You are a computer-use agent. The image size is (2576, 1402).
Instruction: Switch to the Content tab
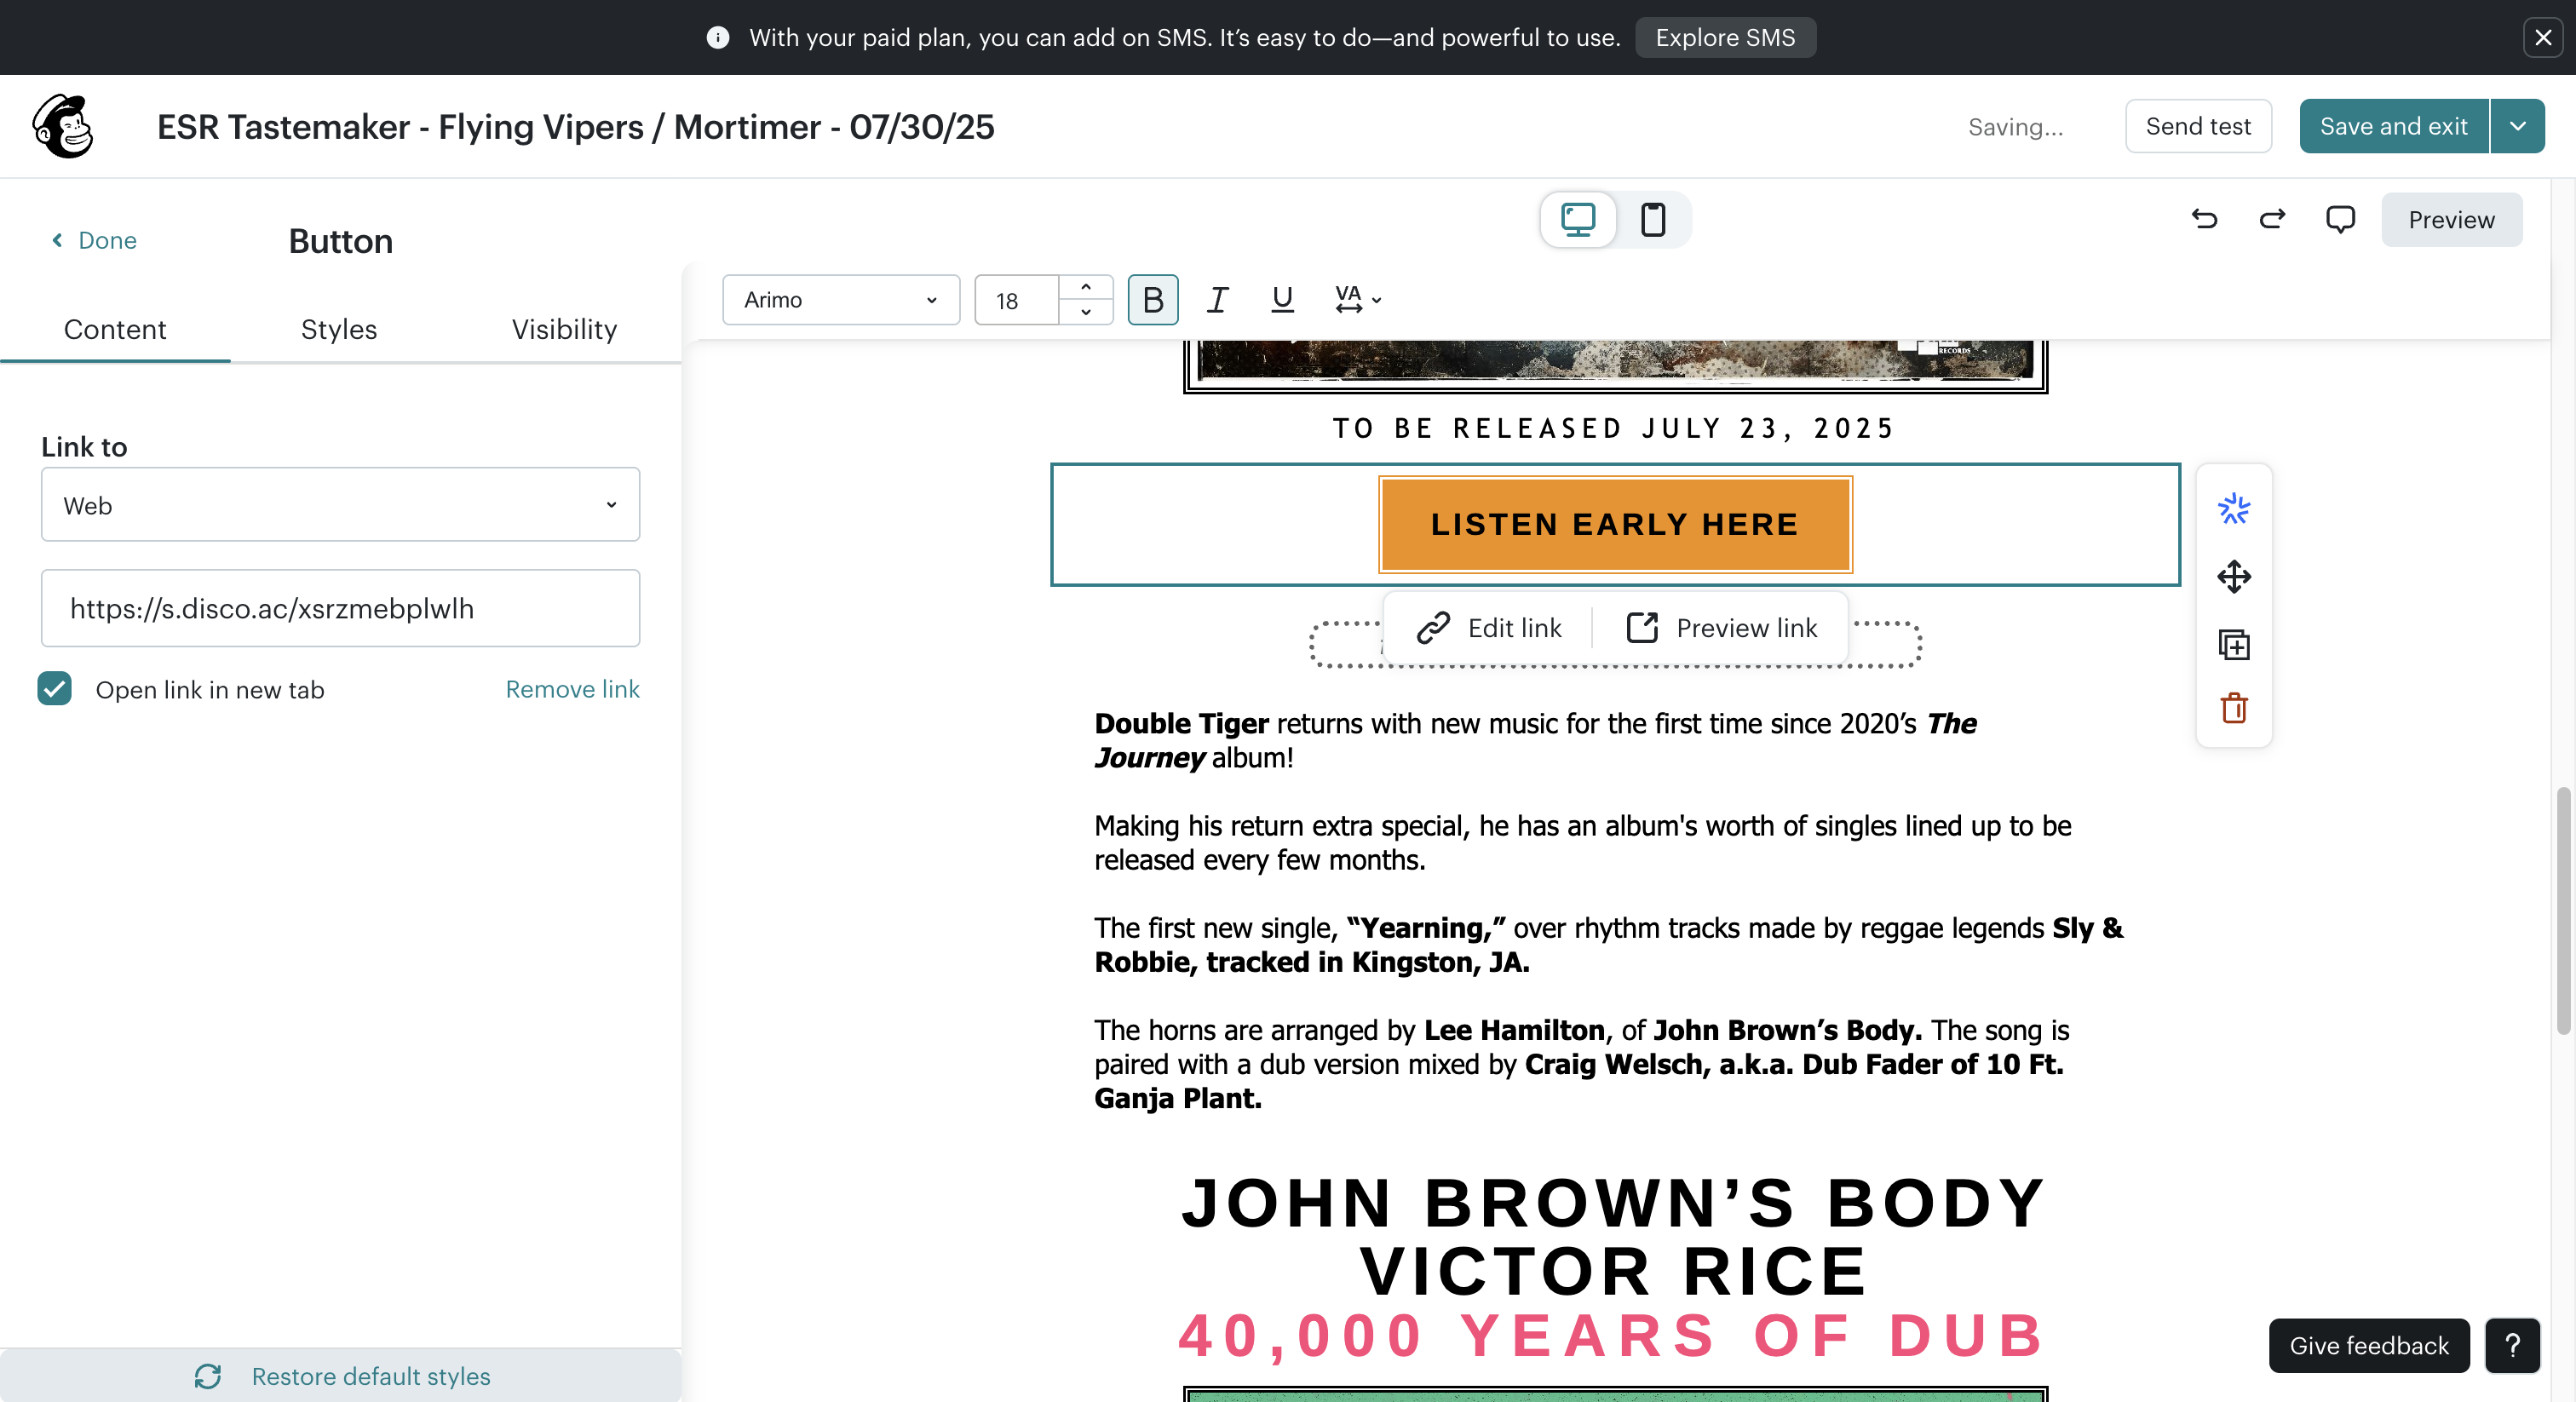point(115,329)
